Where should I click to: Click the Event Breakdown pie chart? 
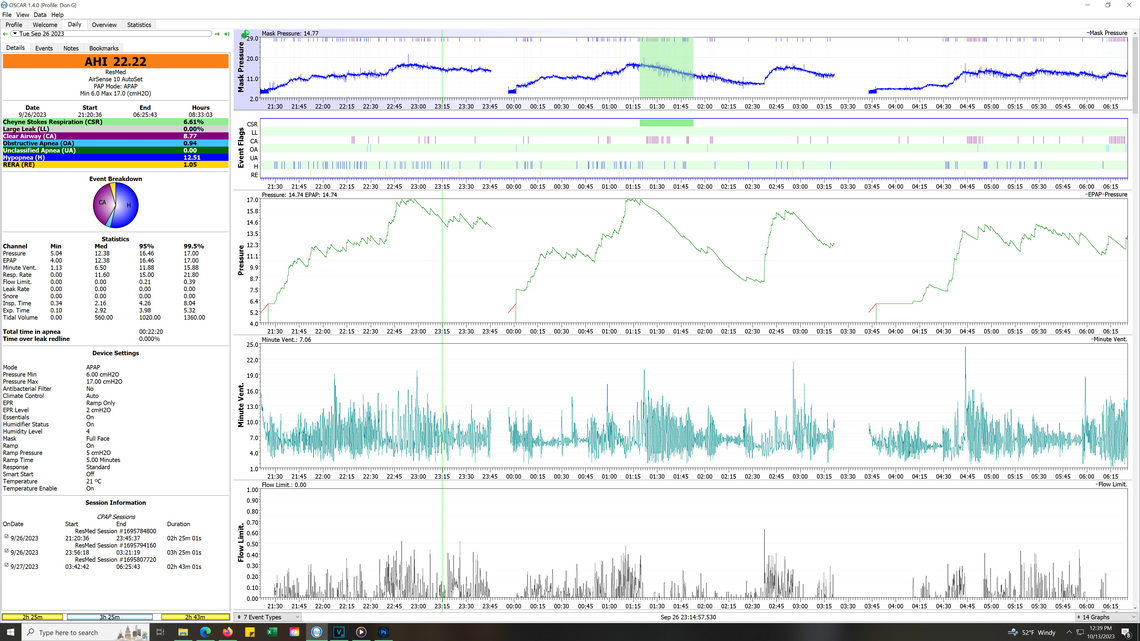click(x=116, y=205)
